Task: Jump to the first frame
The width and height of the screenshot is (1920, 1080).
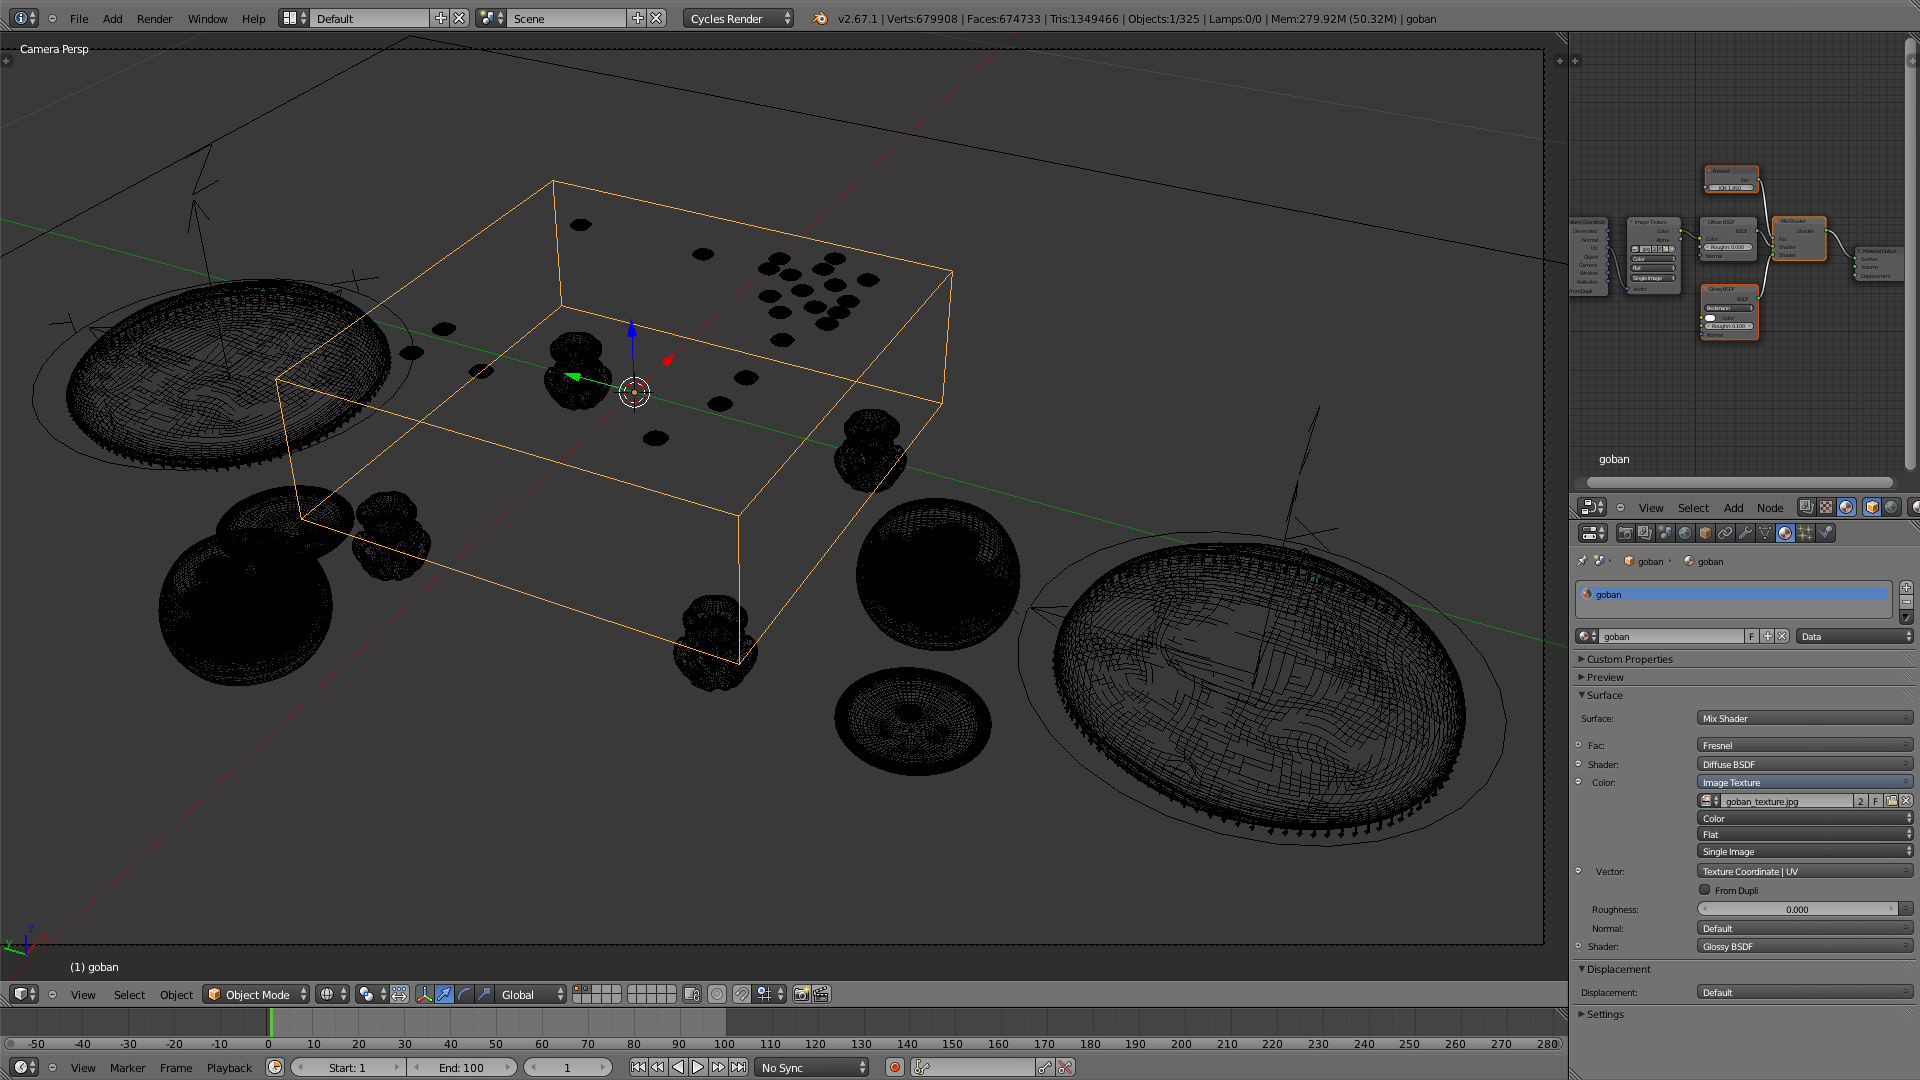Action: click(x=638, y=1067)
